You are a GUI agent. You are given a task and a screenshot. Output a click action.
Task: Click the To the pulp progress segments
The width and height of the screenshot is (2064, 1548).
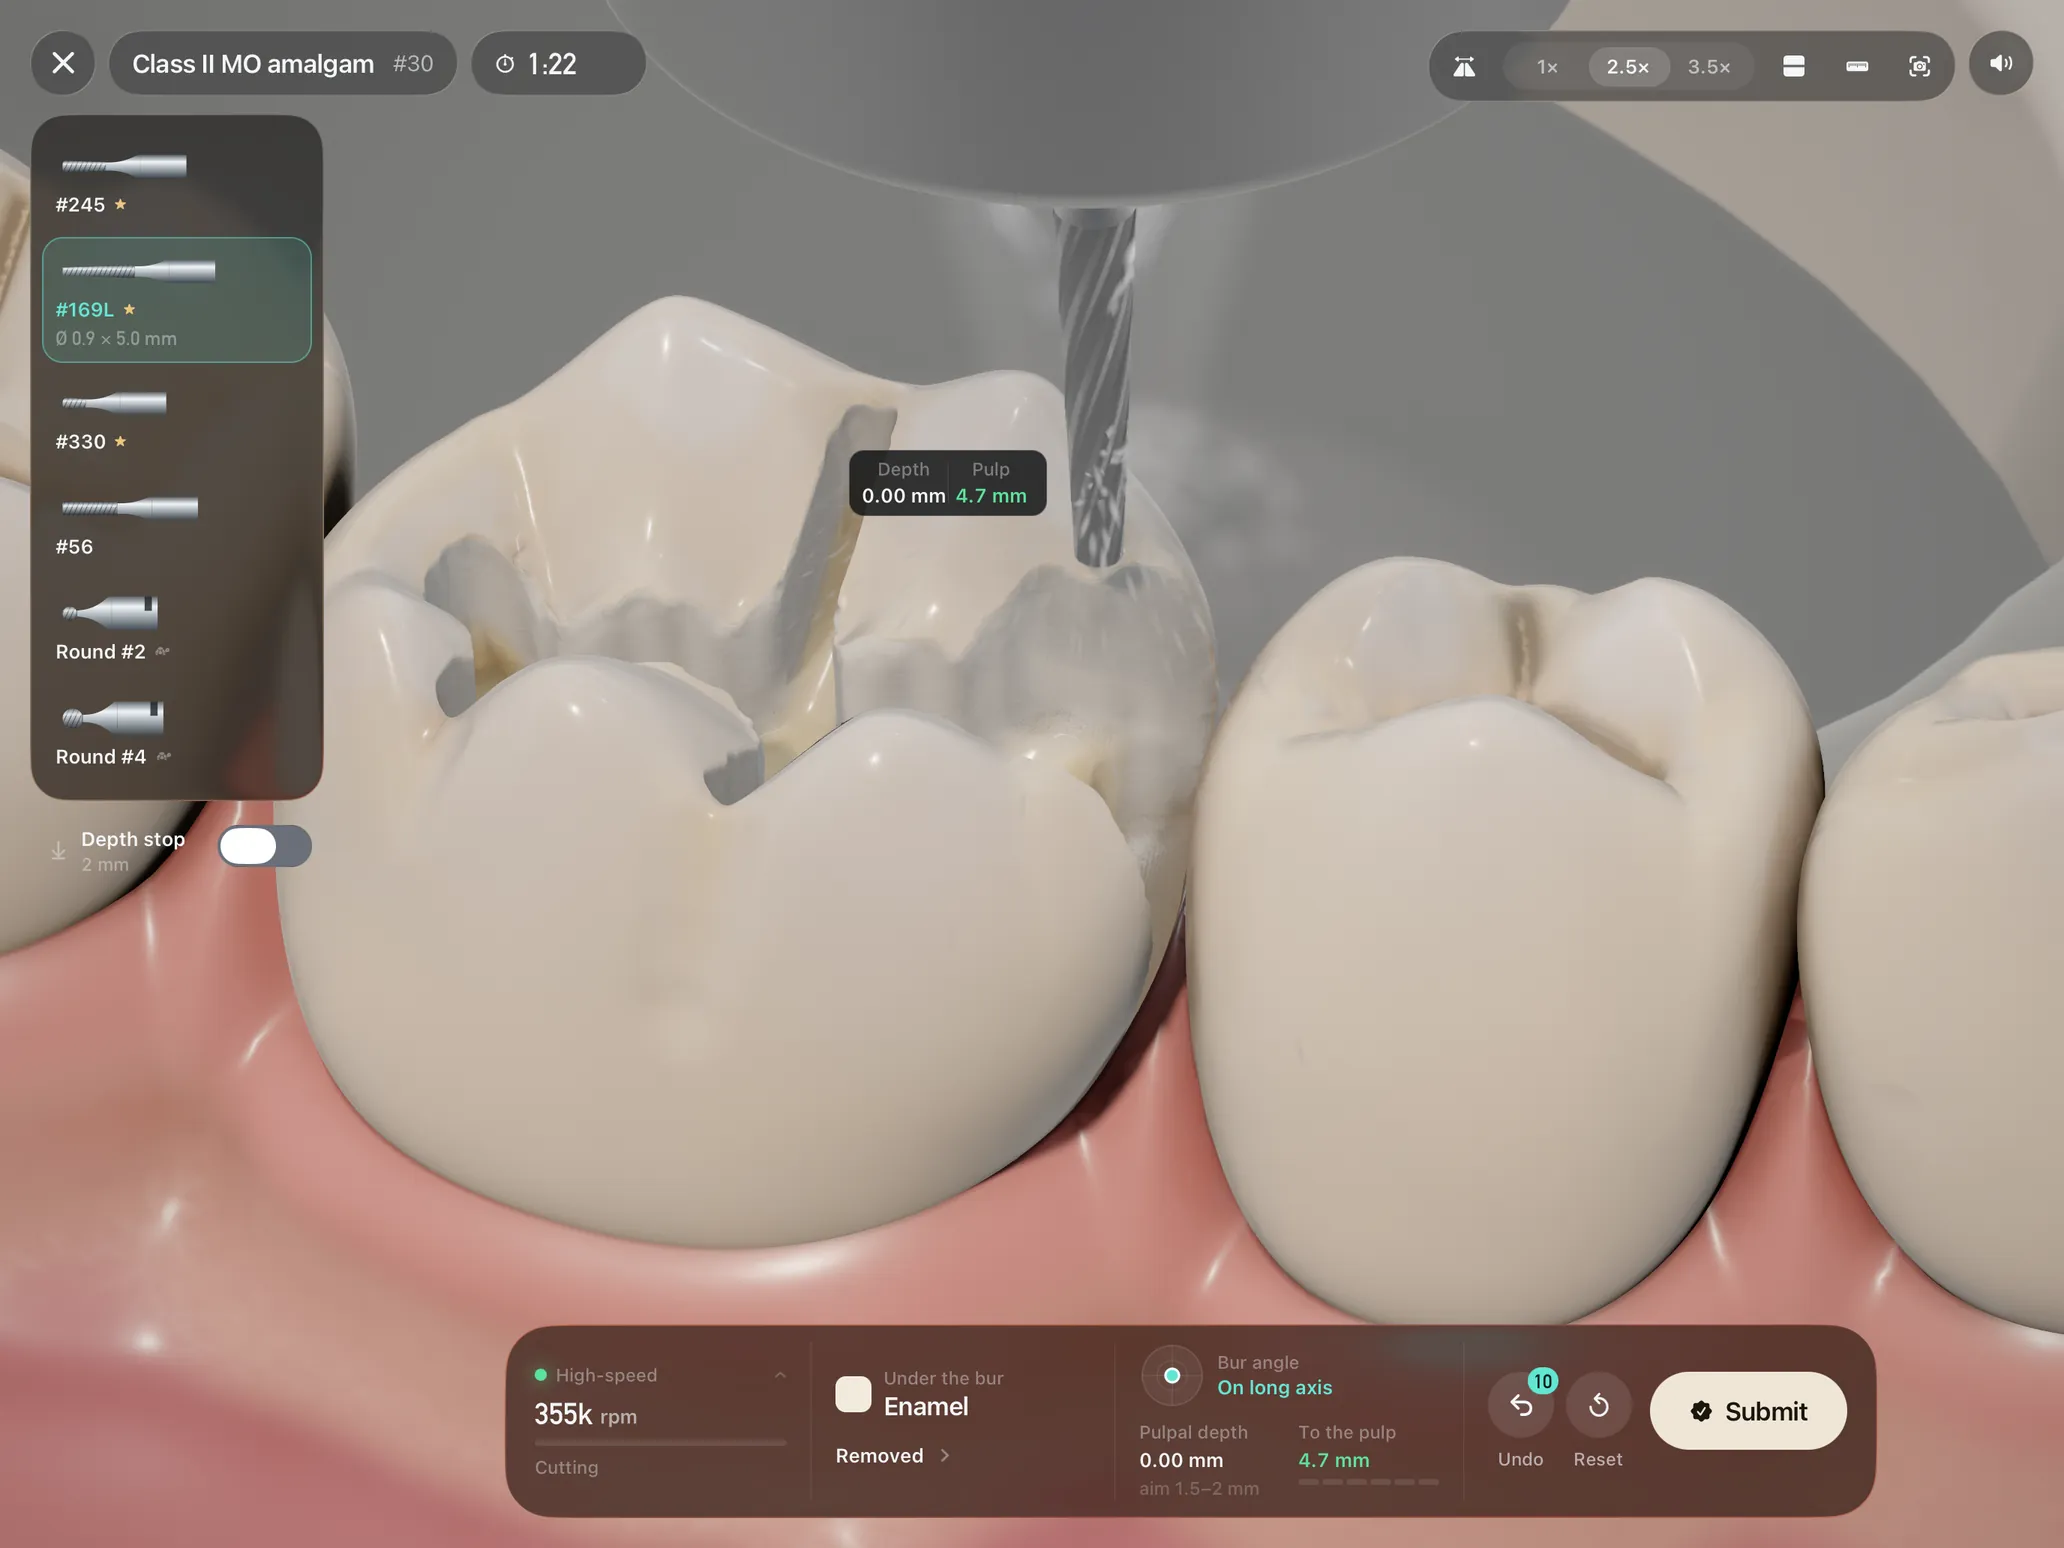tap(1368, 1482)
